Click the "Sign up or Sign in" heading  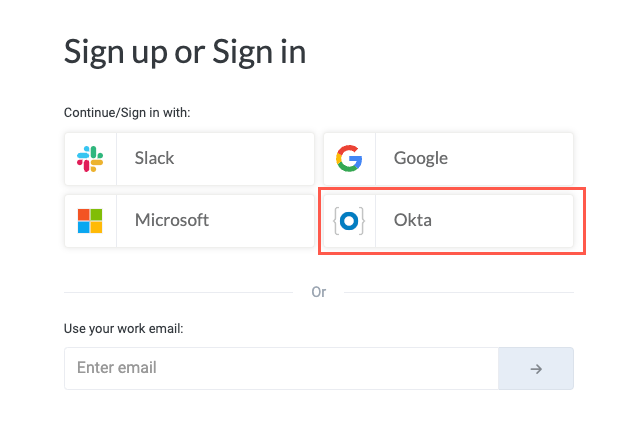tap(185, 50)
